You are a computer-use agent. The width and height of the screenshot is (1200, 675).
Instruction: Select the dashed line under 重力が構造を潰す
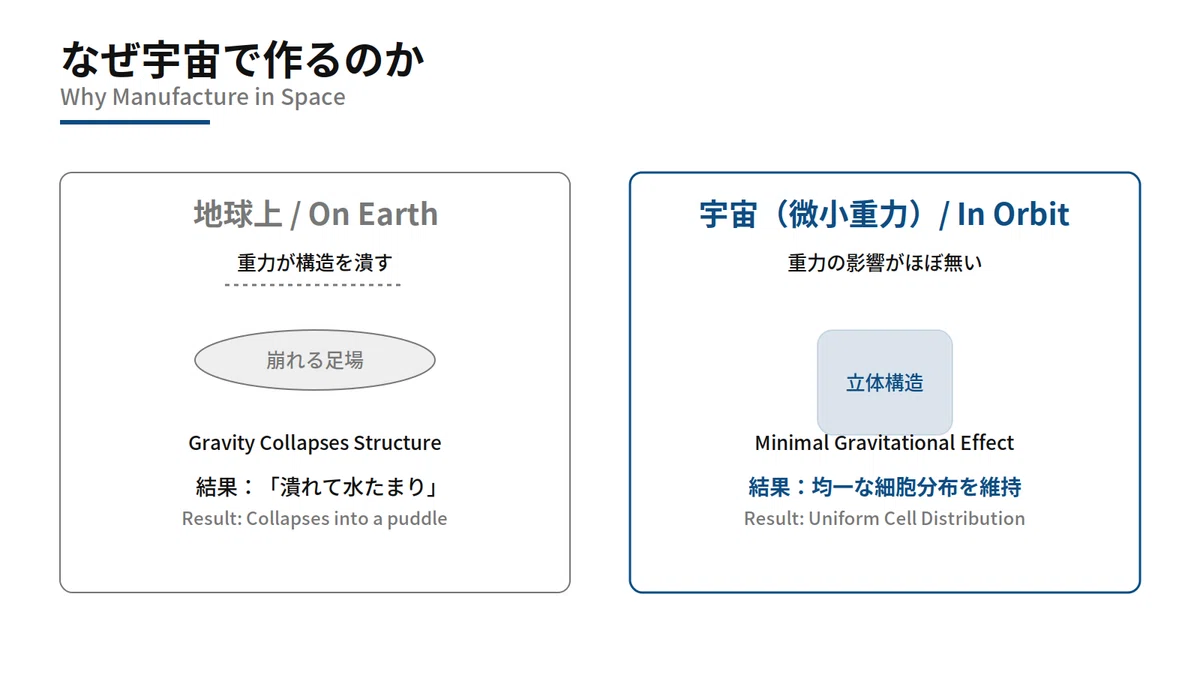313,285
